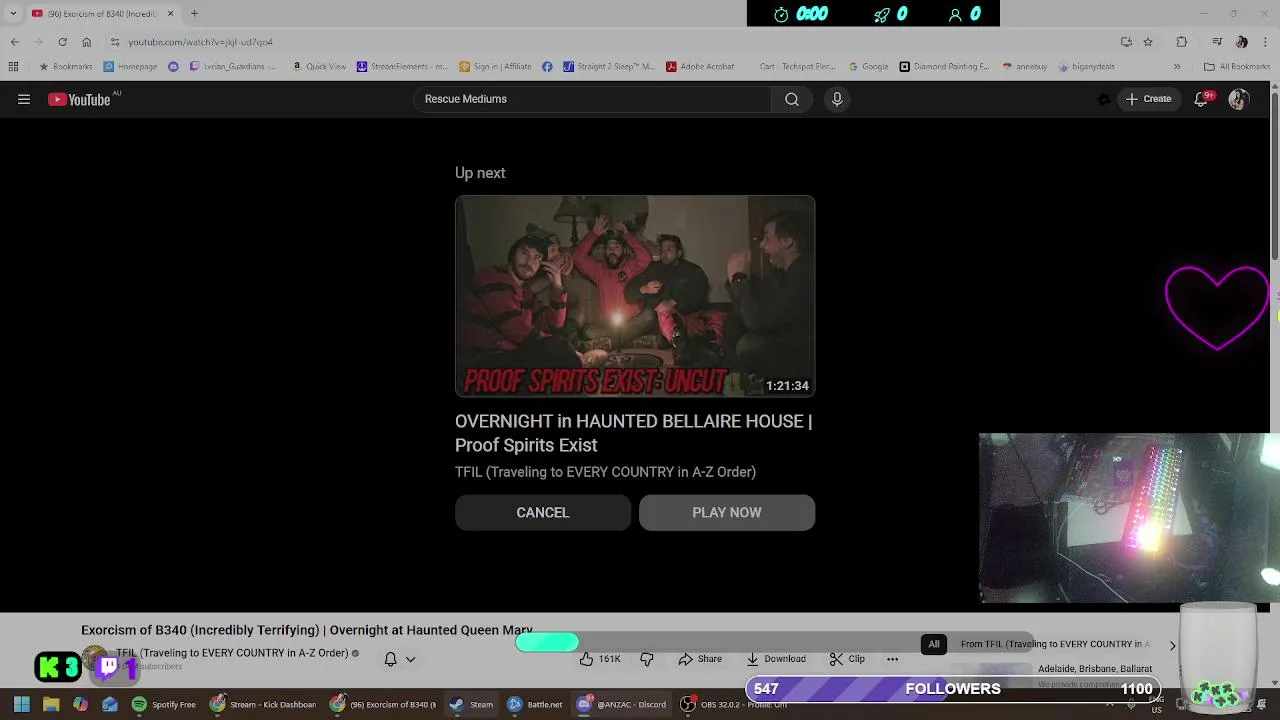This screenshot has height=720, width=1280.
Task: Dislike the current video
Action: click(647, 659)
